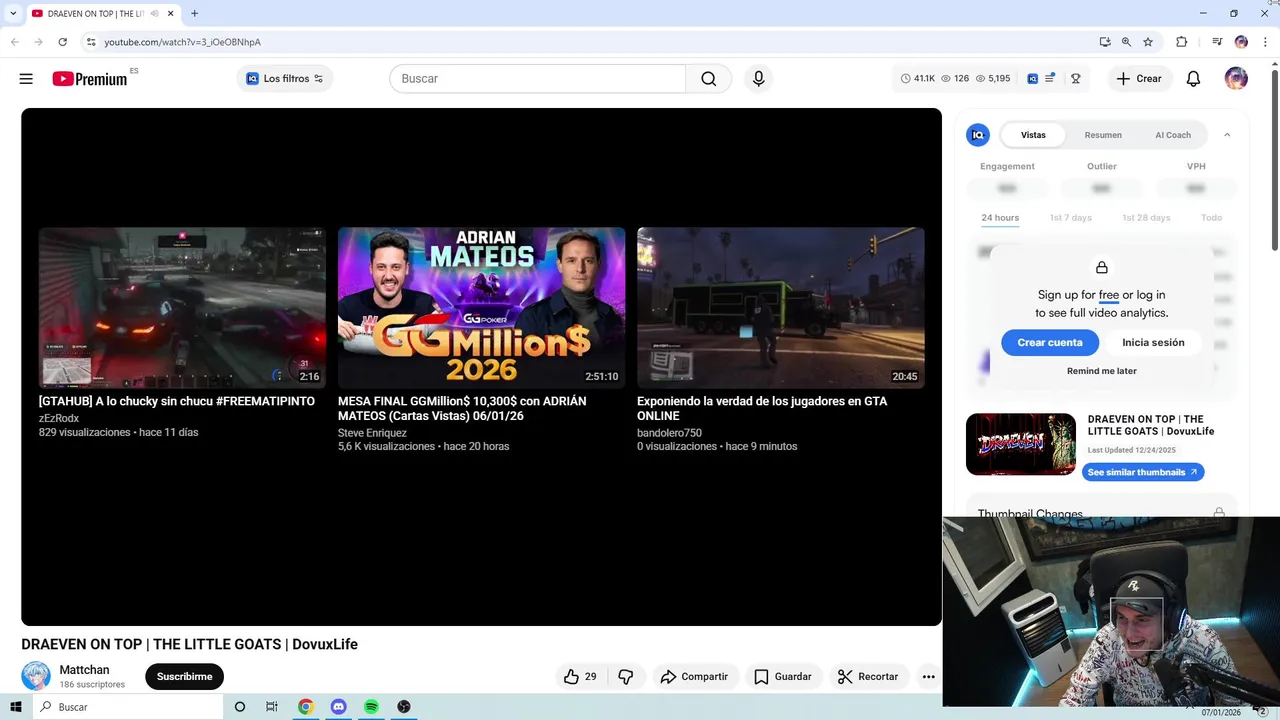
Task: Open the Crear create button
Action: point(1139,79)
